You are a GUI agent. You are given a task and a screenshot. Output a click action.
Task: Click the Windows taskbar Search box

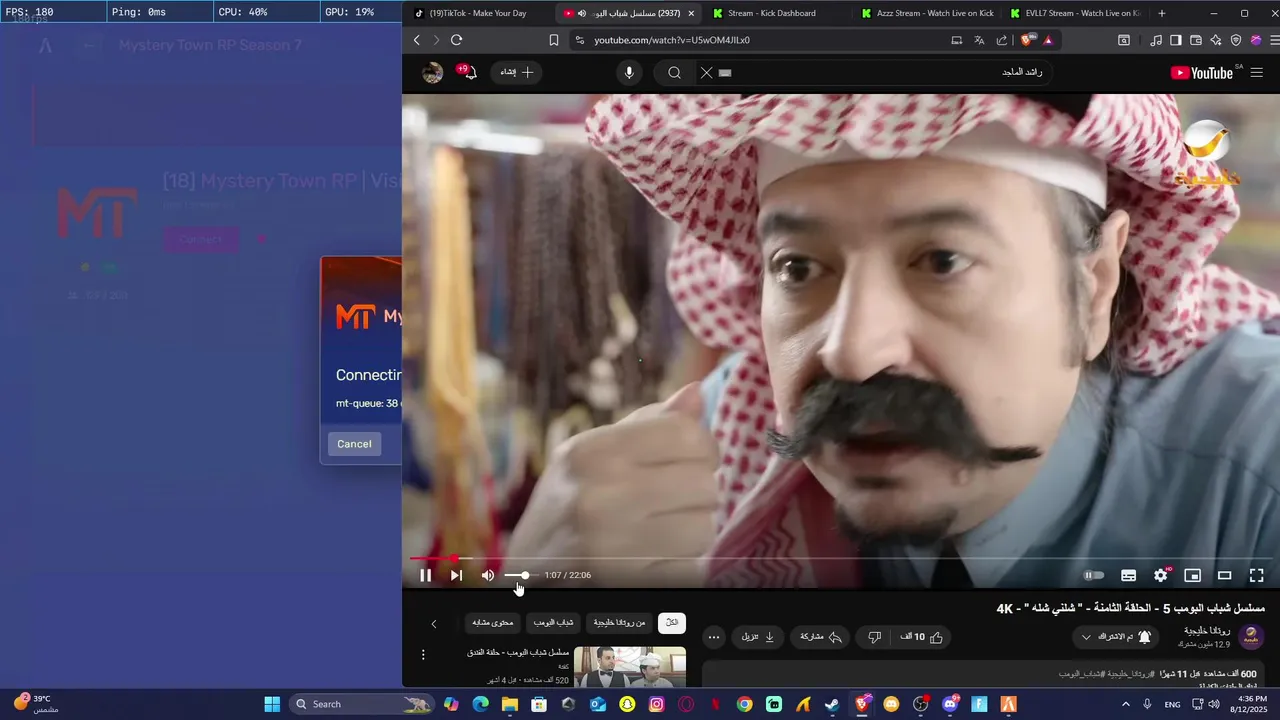362,704
